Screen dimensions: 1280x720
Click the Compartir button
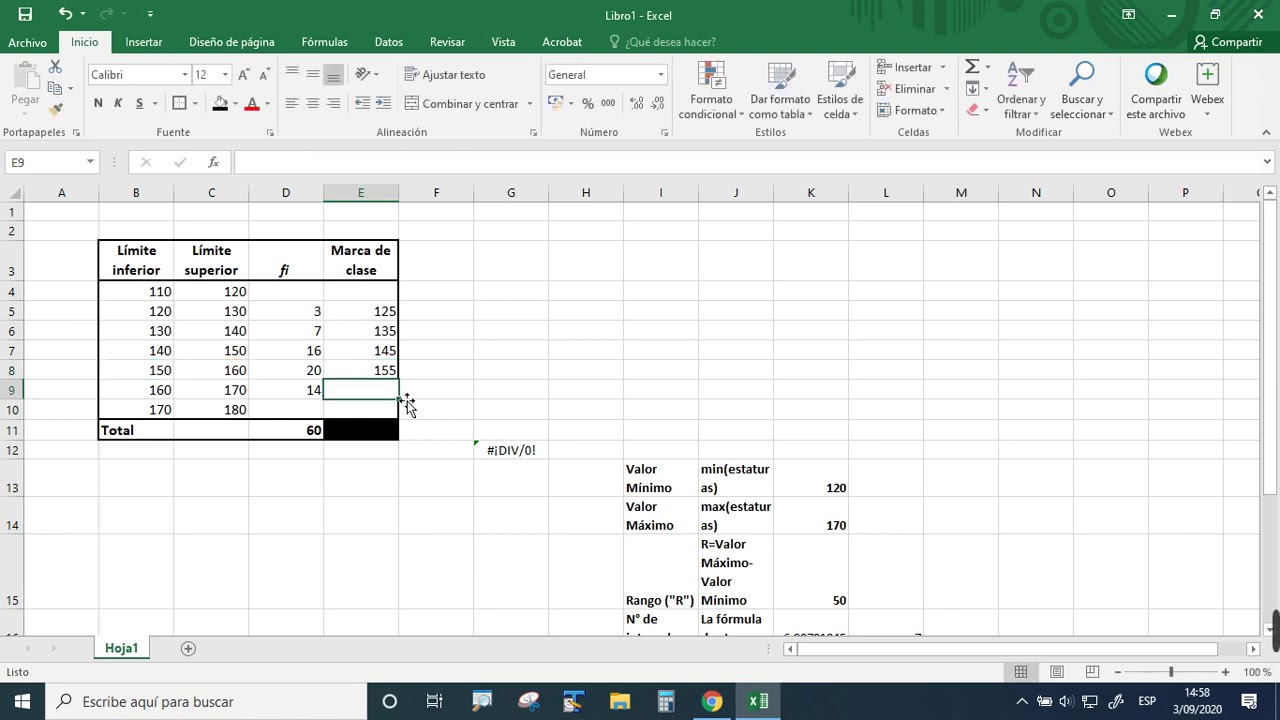click(x=1228, y=42)
